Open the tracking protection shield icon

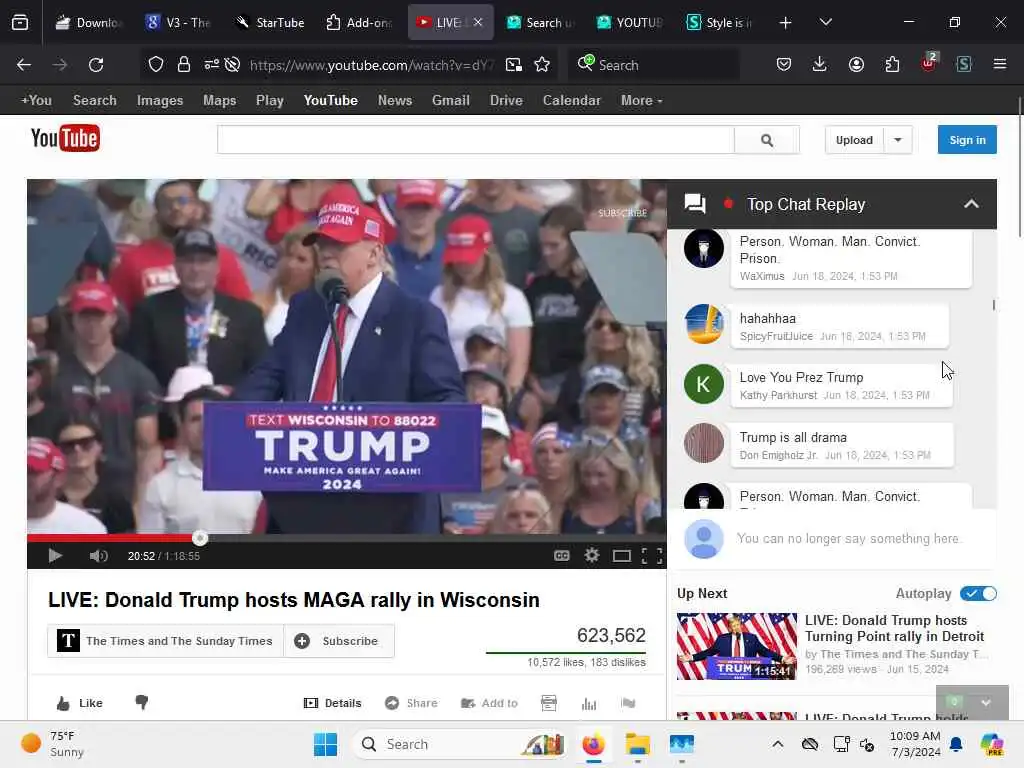[x=155, y=65]
